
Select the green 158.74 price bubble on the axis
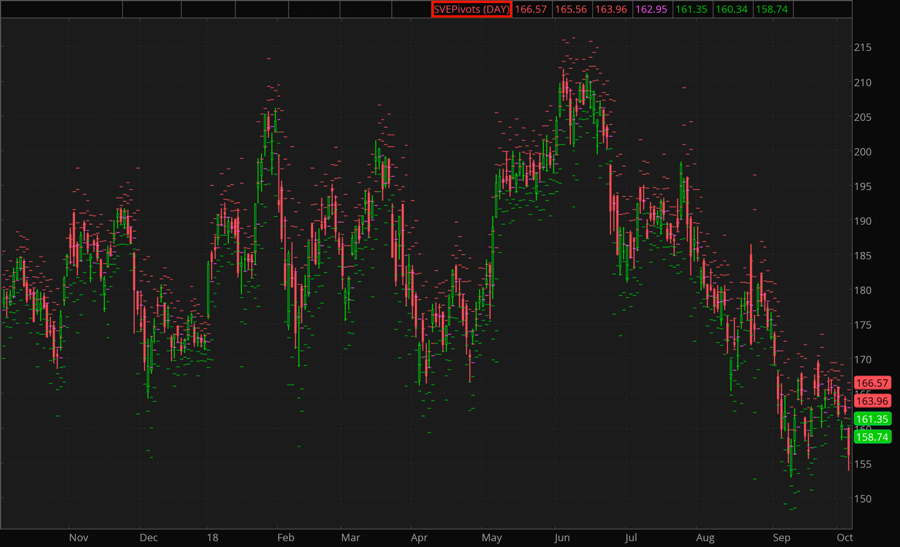coord(872,437)
